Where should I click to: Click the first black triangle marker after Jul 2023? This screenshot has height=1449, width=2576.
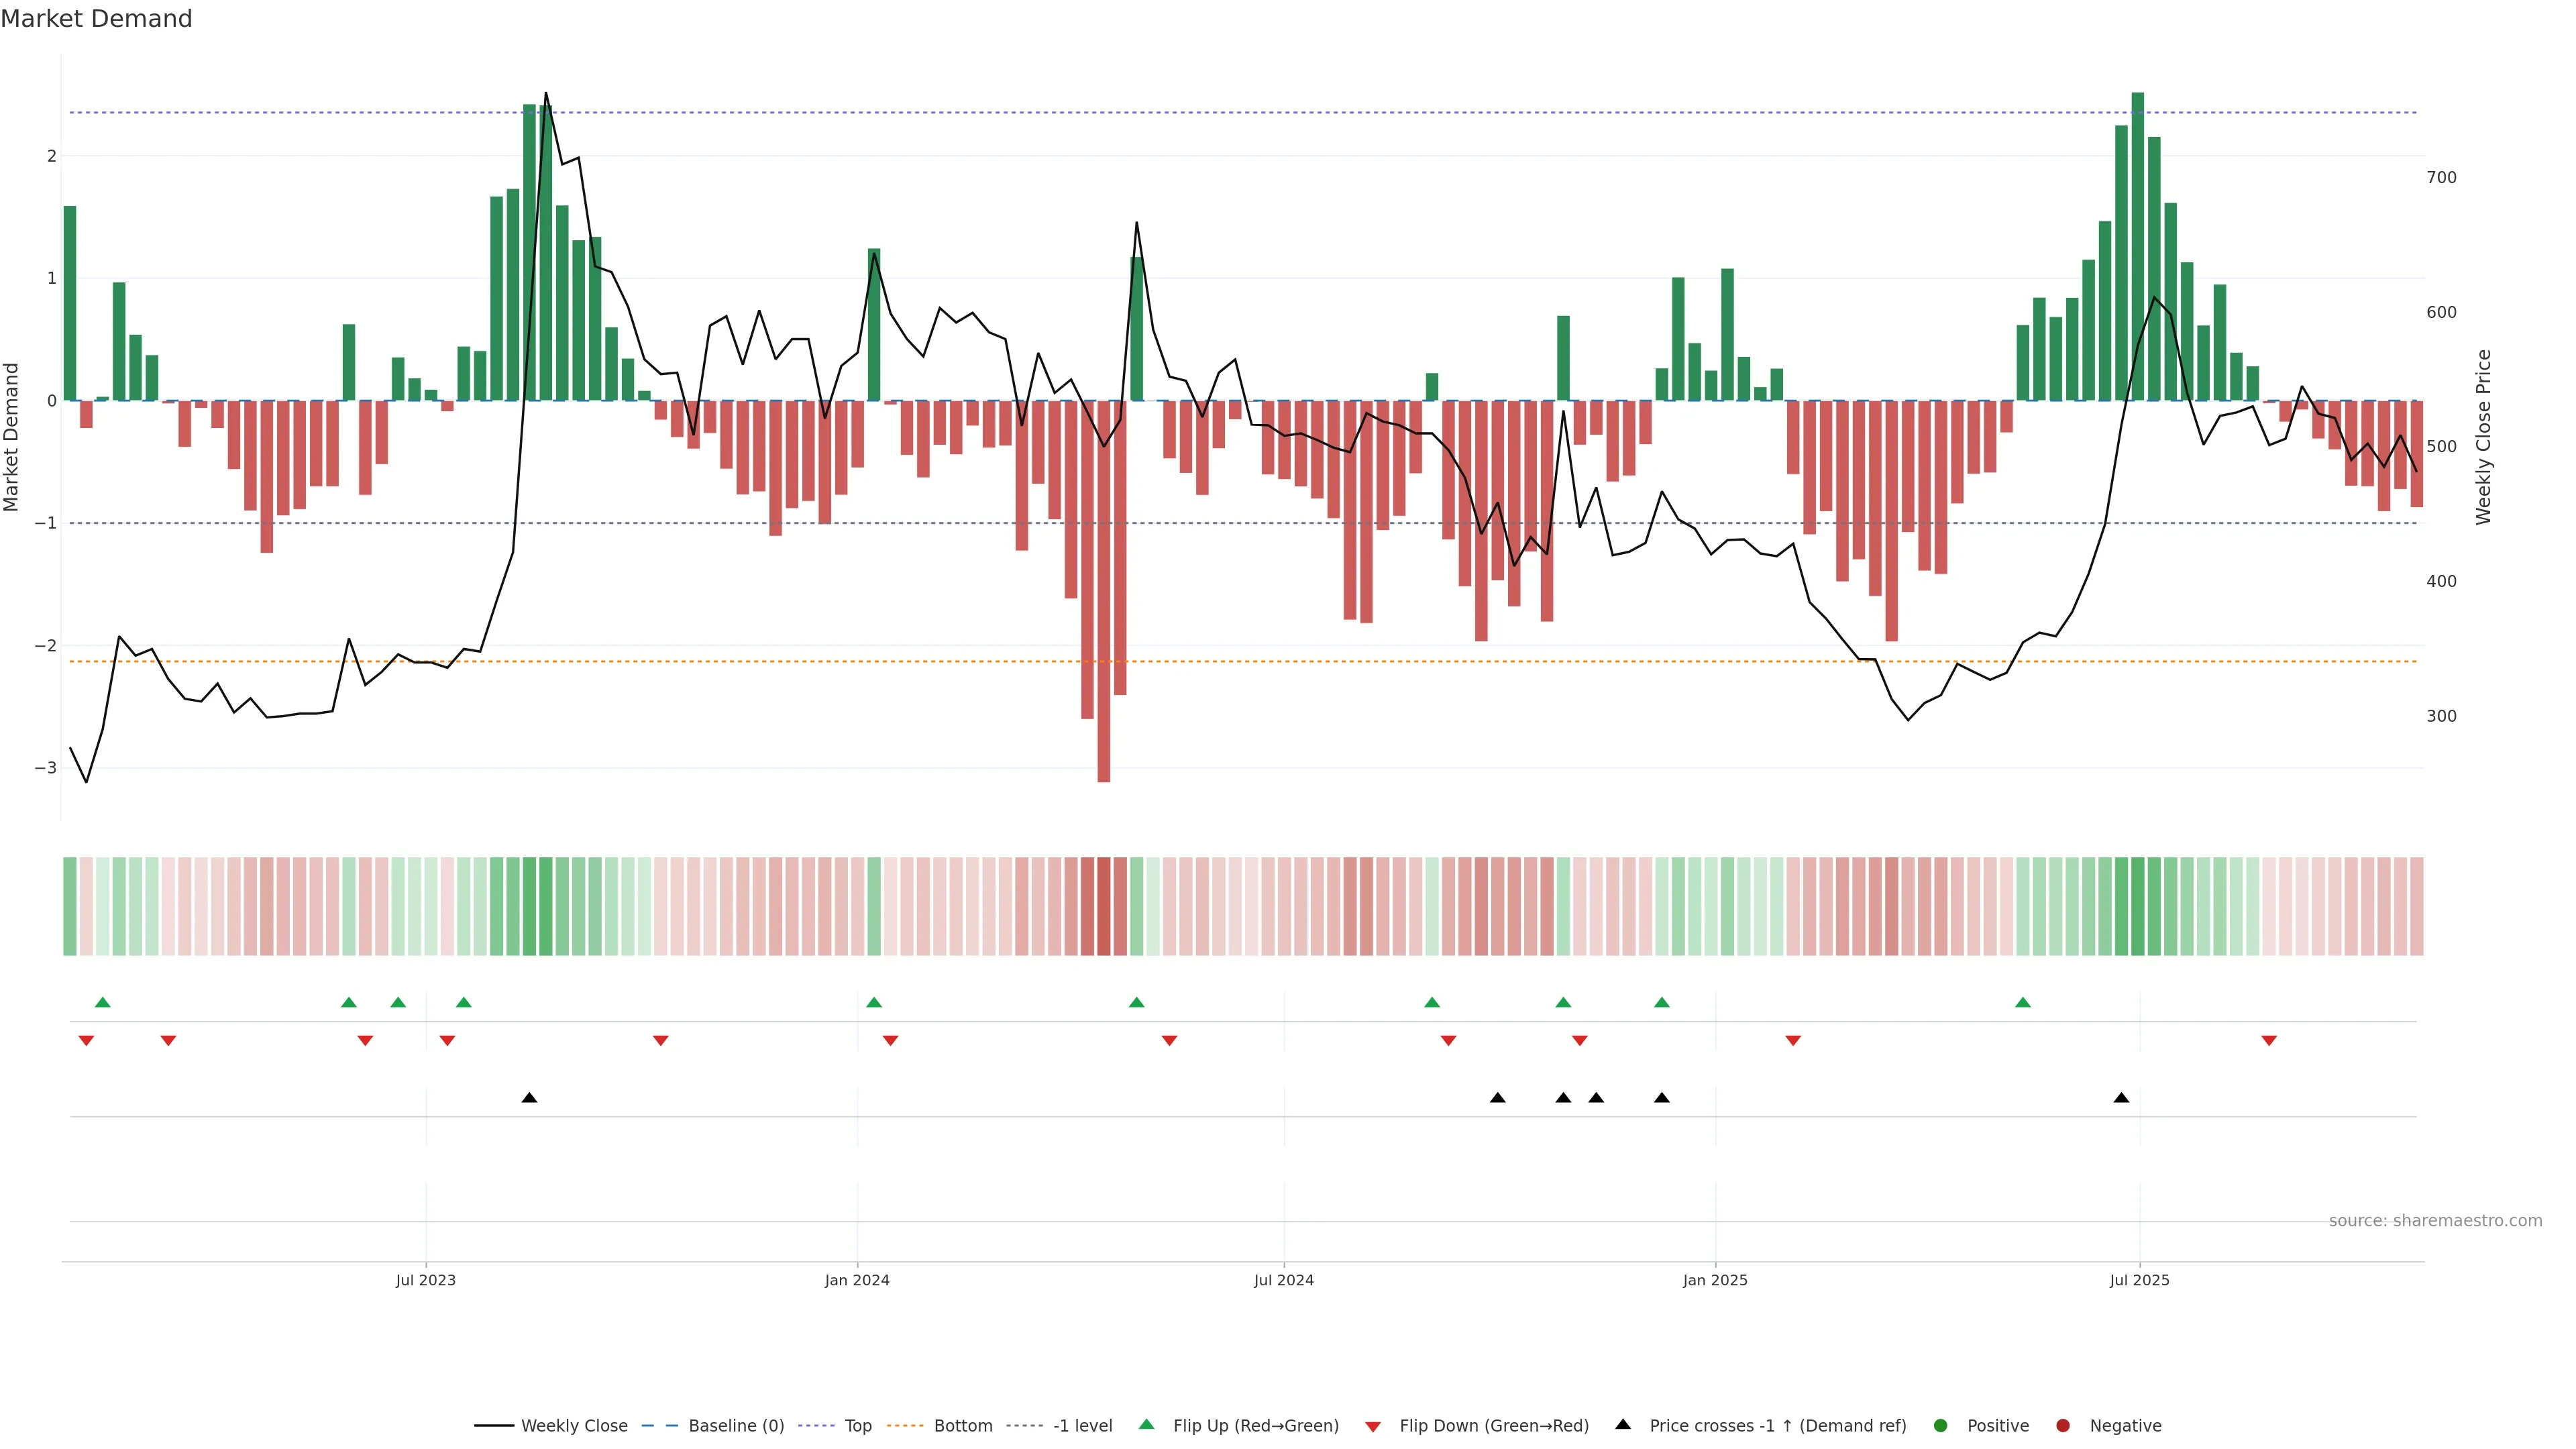tap(529, 1098)
